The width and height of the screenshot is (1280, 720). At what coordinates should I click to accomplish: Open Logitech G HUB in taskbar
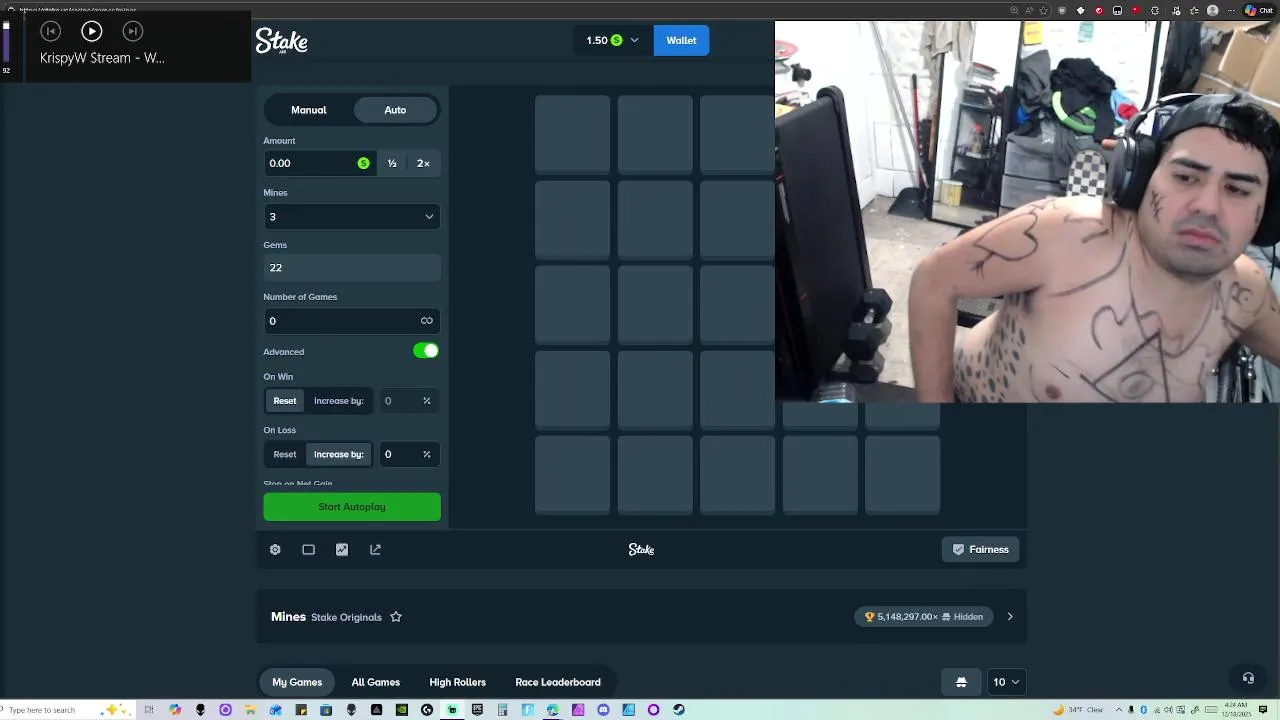pyautogui.click(x=427, y=710)
